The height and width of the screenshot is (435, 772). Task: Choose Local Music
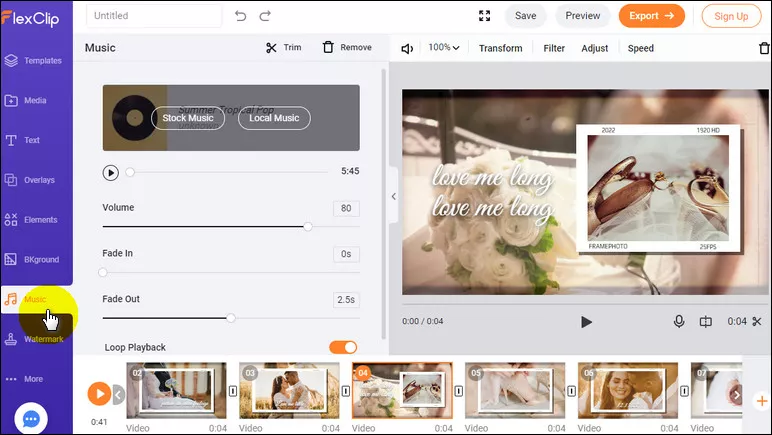click(x=274, y=118)
